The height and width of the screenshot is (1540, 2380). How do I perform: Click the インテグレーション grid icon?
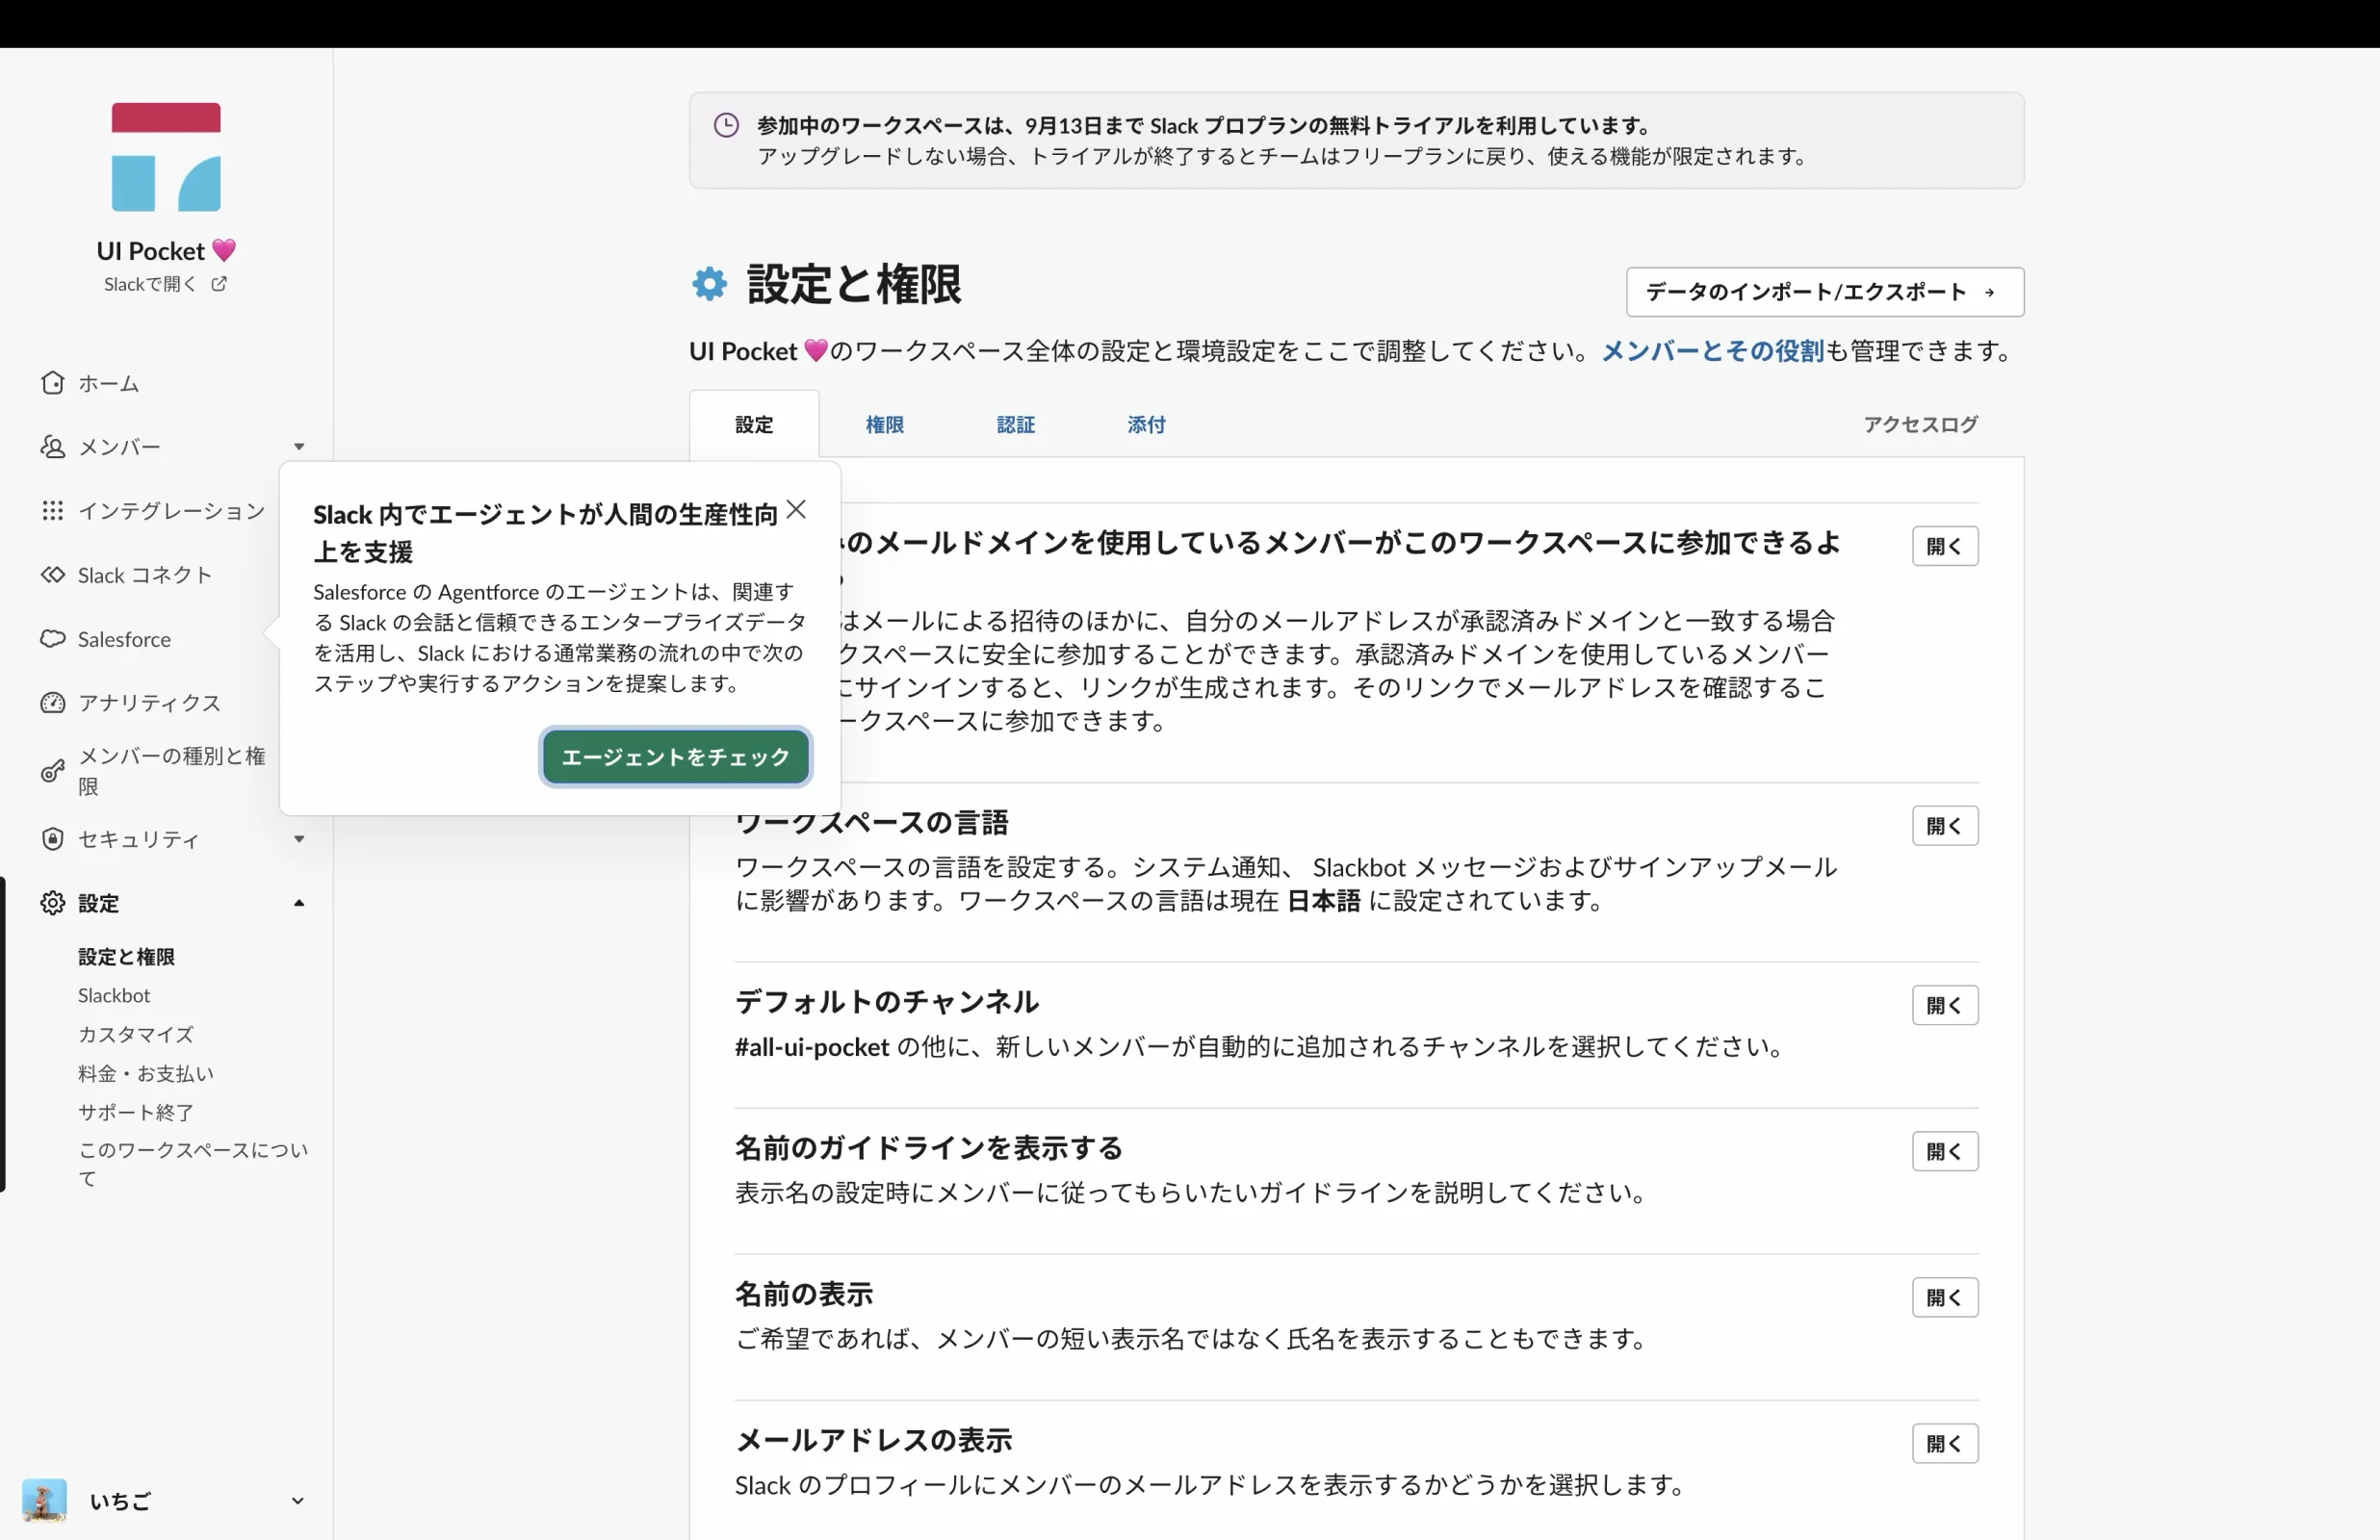click(53, 511)
